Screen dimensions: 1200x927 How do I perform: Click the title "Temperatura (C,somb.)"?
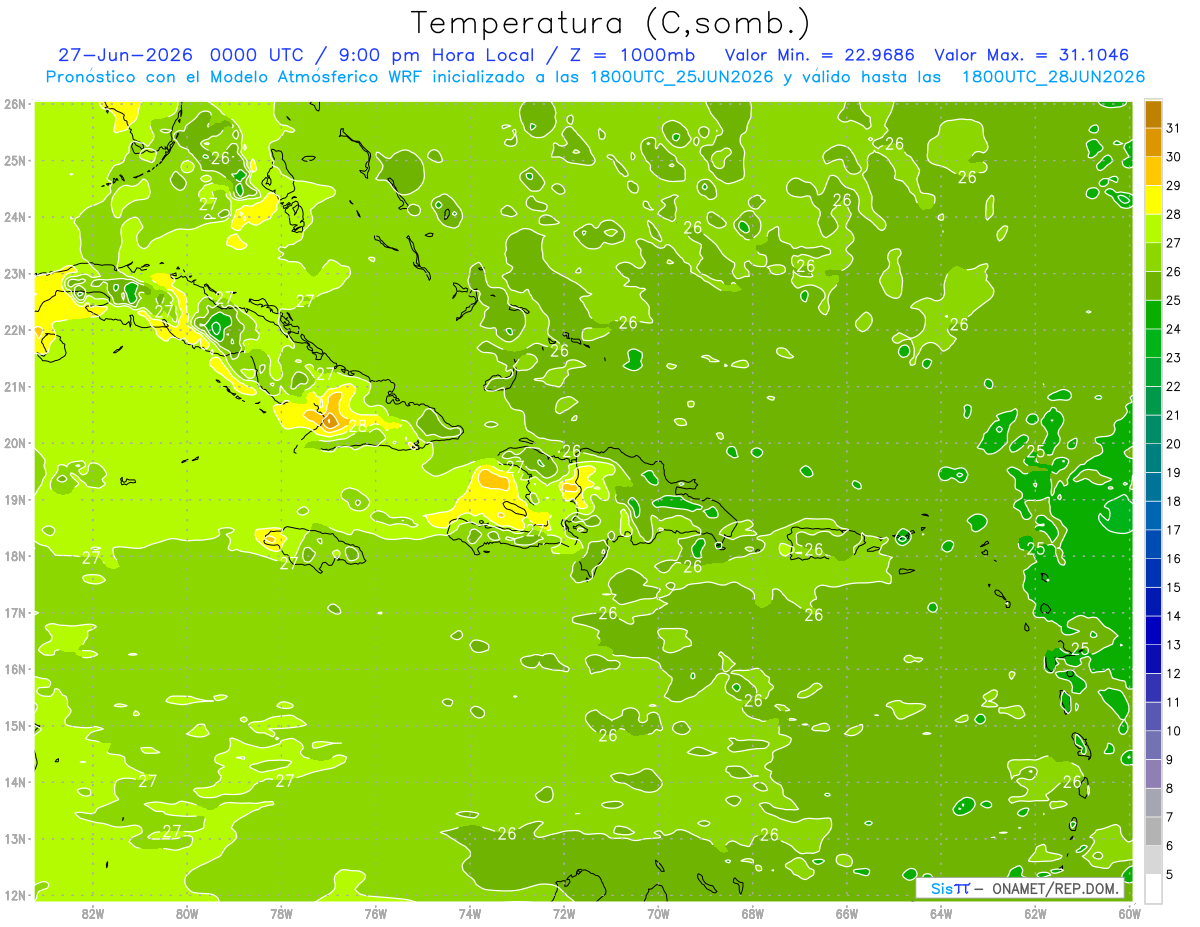coord(611,24)
